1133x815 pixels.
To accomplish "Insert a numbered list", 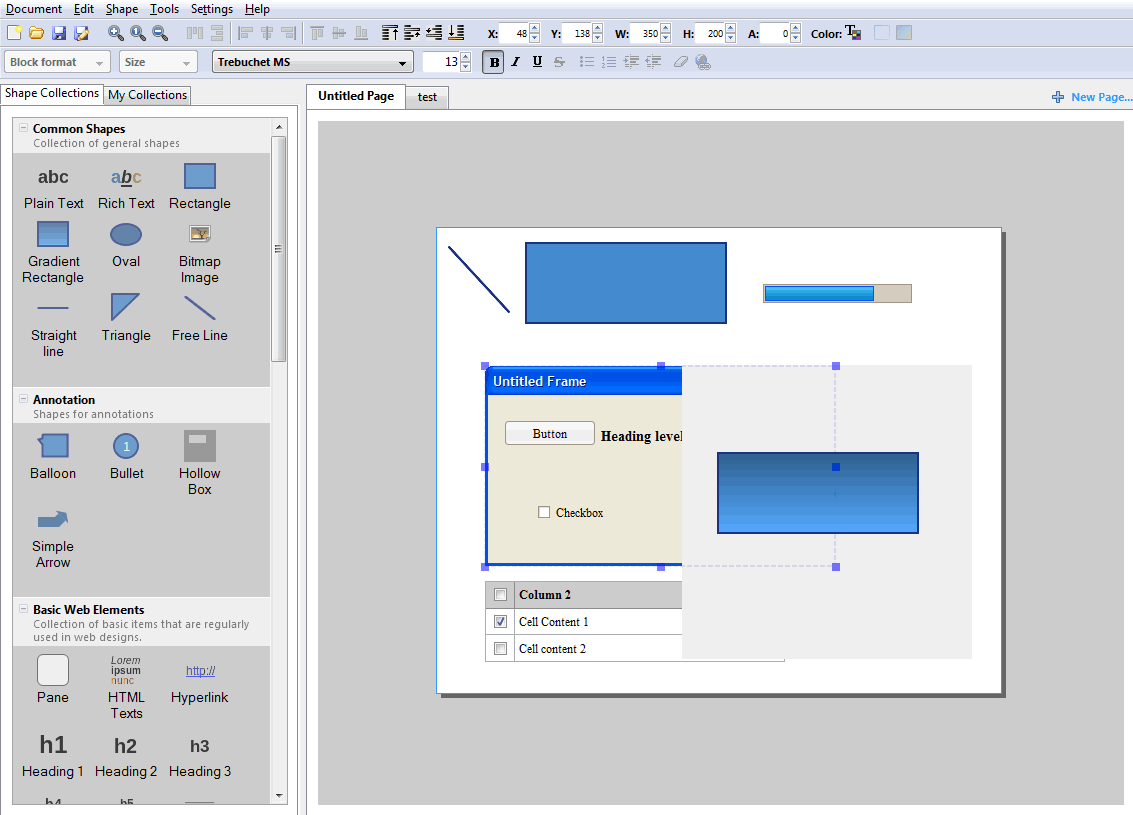I will click(x=609, y=62).
